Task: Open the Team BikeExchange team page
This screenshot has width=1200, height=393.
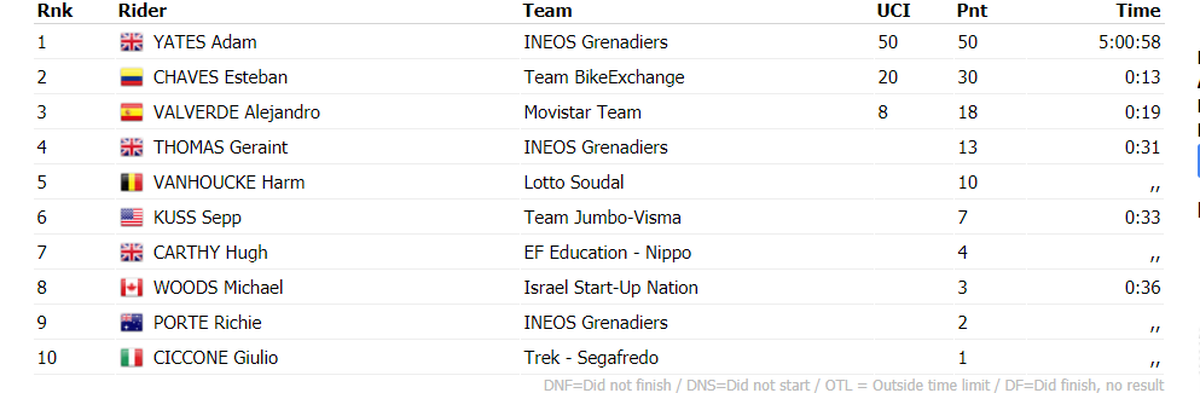Action: [x=604, y=77]
